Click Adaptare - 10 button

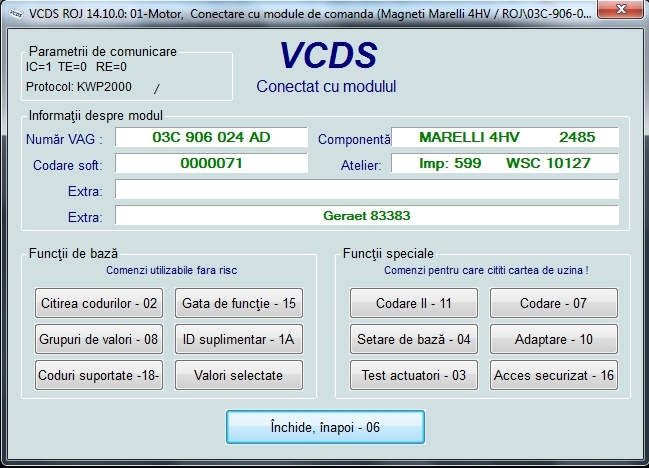coord(554,339)
